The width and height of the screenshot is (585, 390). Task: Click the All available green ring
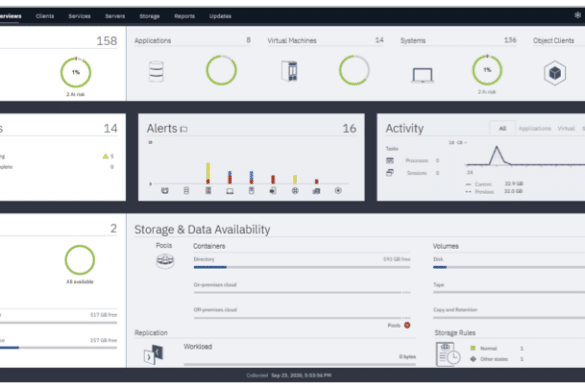coord(80,260)
